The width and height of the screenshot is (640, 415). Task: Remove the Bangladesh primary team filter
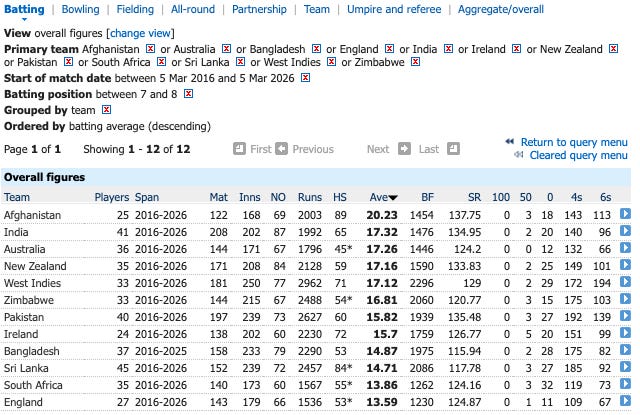[316, 49]
